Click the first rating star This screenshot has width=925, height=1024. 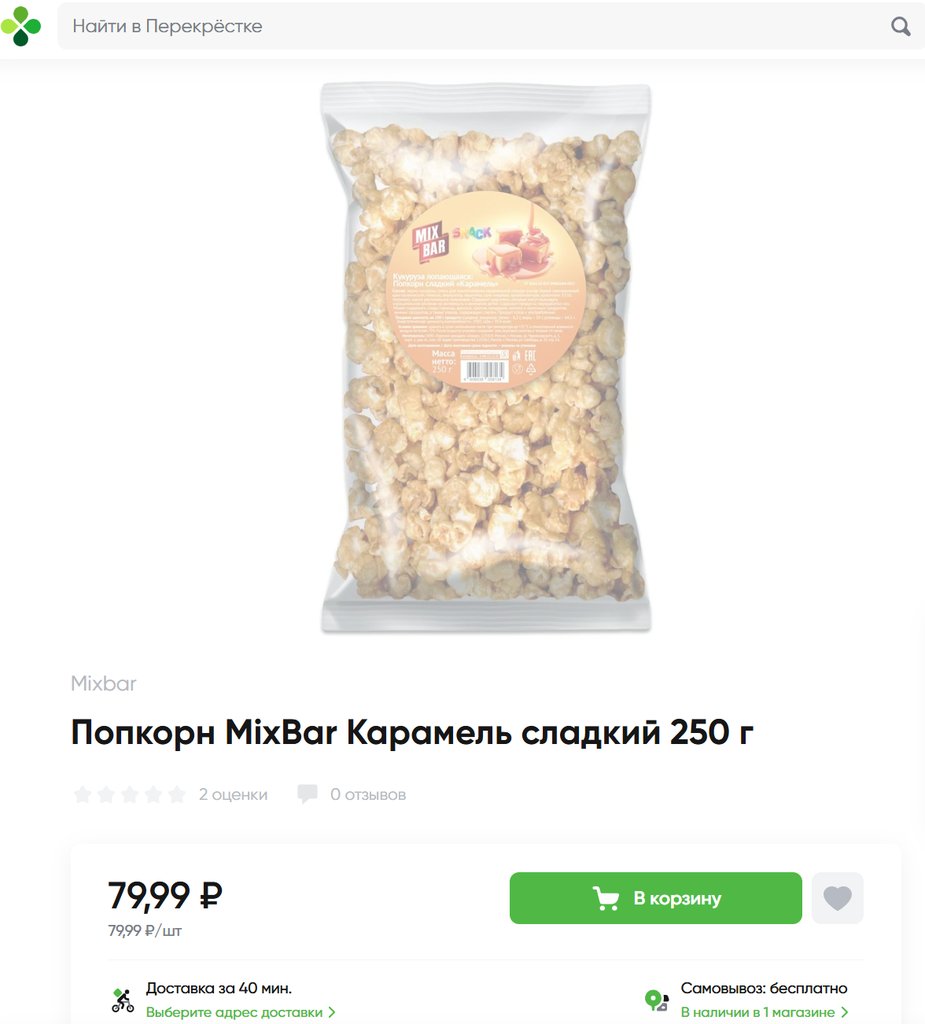[x=82, y=794]
